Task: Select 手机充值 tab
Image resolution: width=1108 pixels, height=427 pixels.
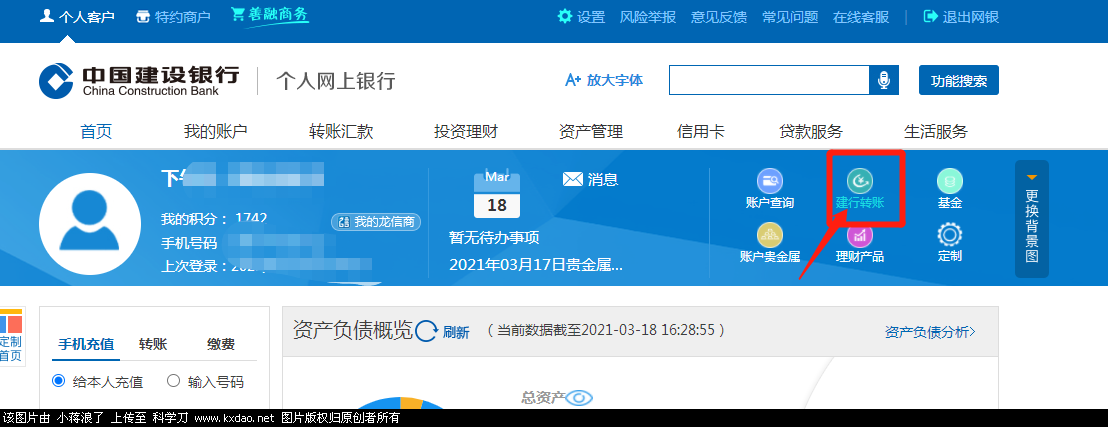Action: click(x=86, y=345)
